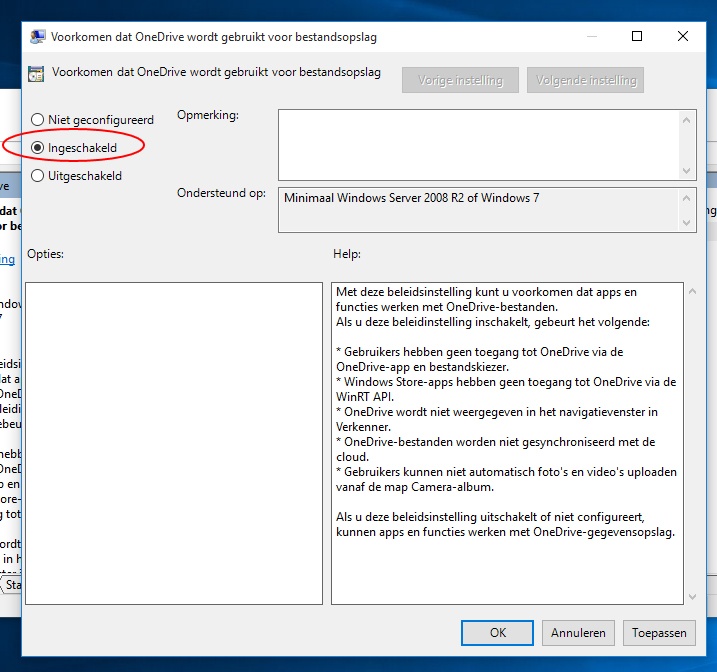The height and width of the screenshot is (672, 717).
Task: Click the policy setting icon beside heading
Action: coord(36,74)
